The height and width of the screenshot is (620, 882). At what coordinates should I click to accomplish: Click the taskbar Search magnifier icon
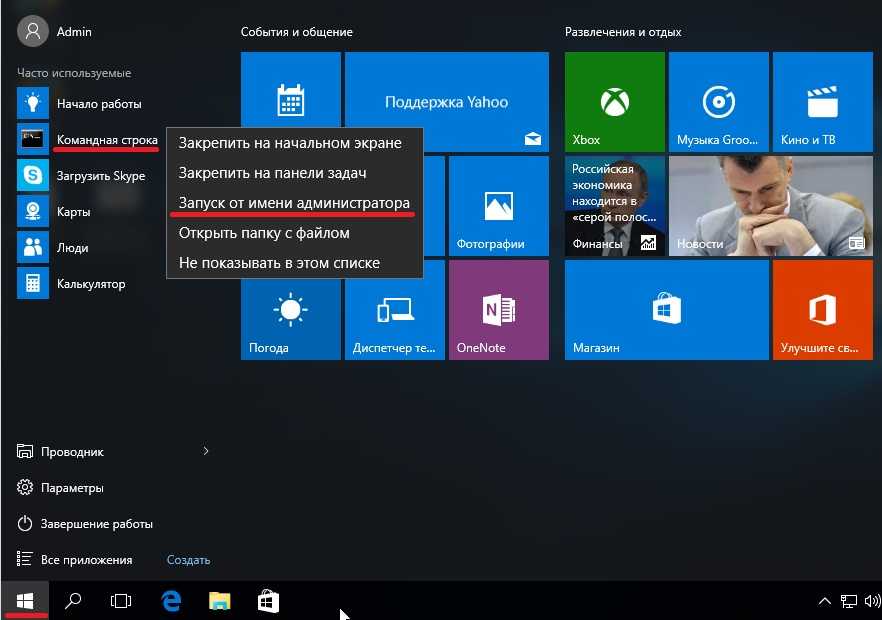point(73,600)
